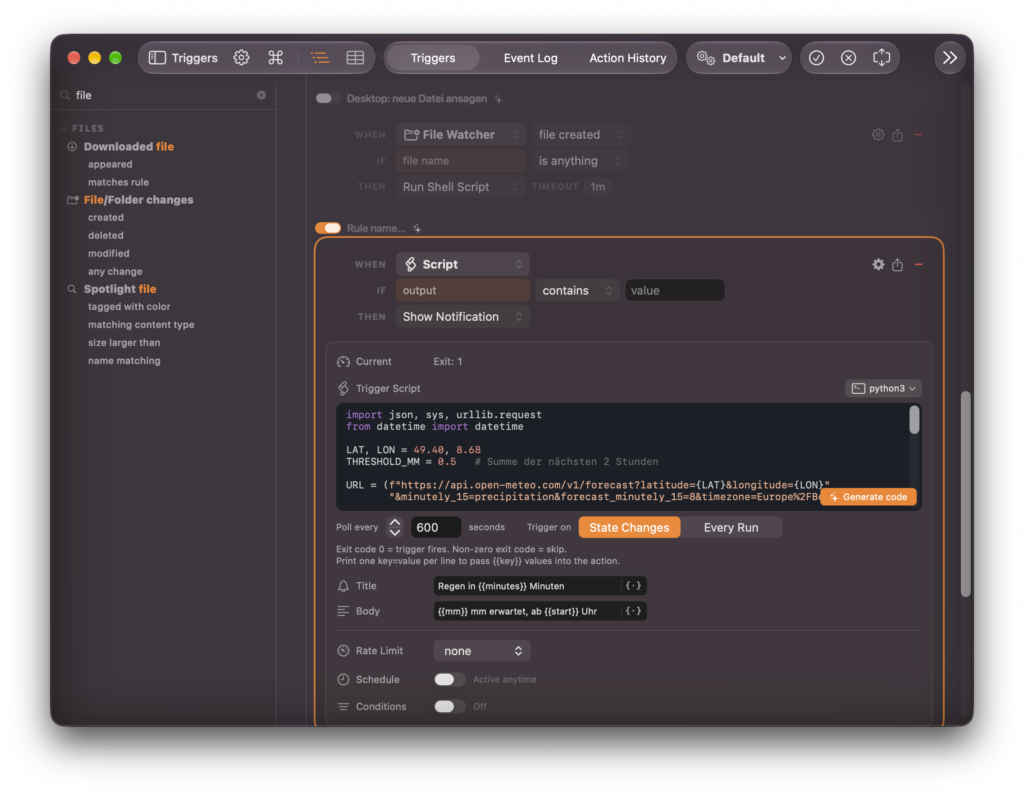Screen dimensions: 1024x793
Task: Switch to list view layout icon
Action: (320, 57)
